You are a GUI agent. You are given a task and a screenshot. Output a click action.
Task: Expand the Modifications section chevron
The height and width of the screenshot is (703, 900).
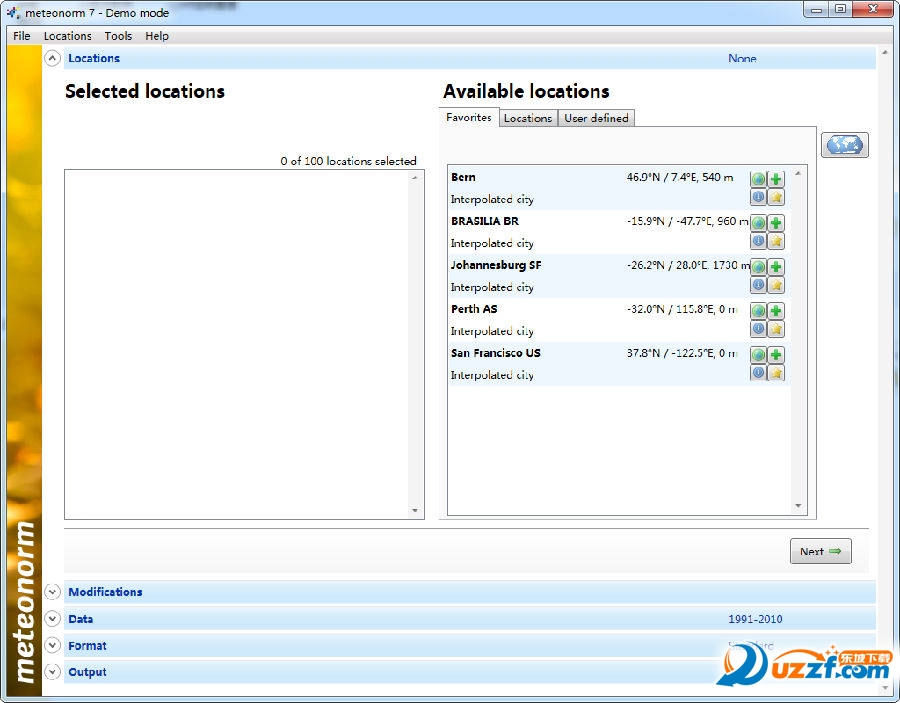click(x=52, y=592)
